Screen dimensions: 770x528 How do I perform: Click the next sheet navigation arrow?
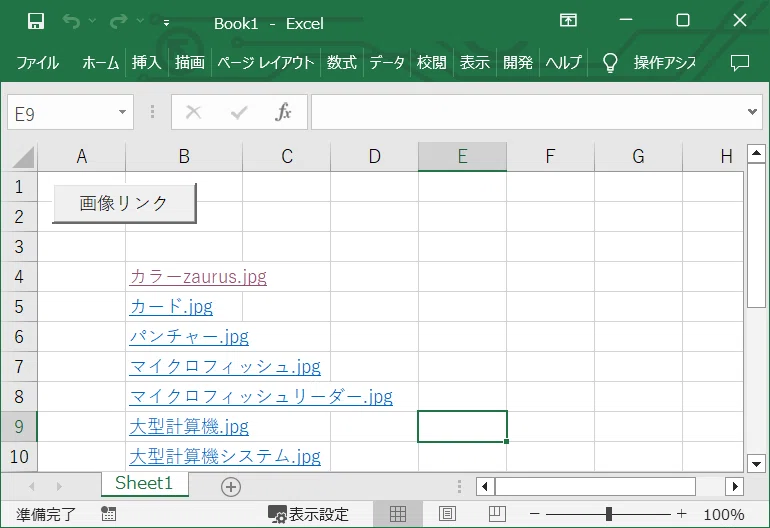pos(59,487)
